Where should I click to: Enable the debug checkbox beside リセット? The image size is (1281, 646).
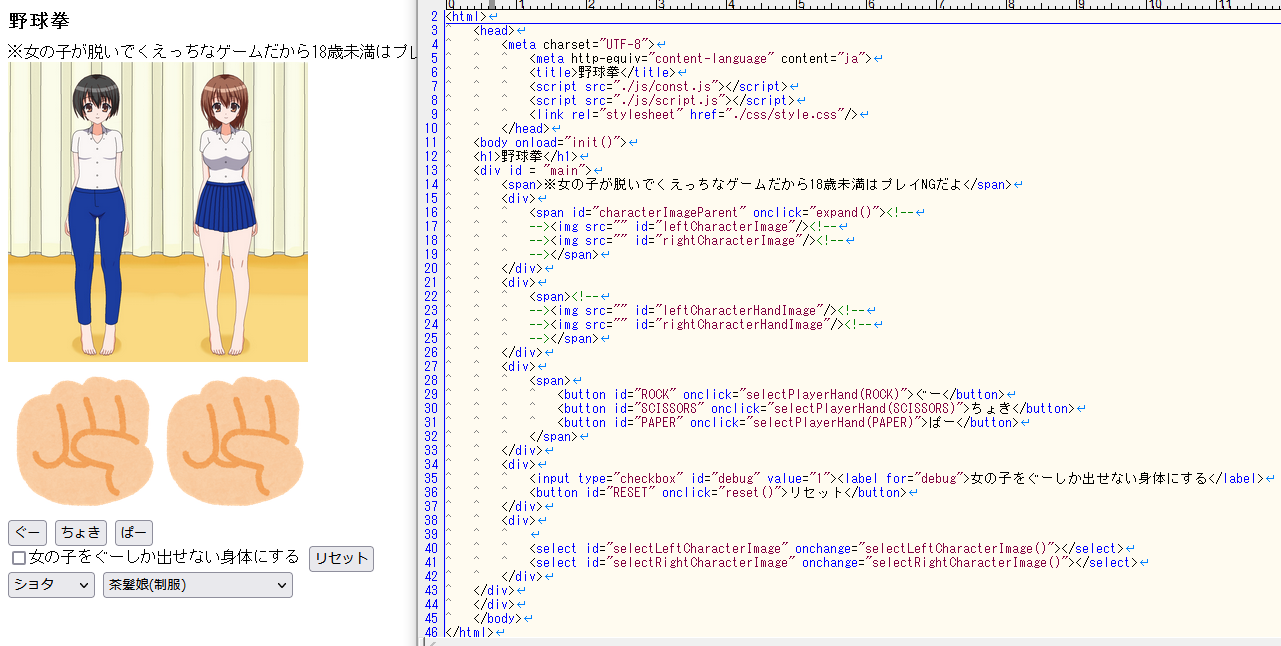click(18, 558)
